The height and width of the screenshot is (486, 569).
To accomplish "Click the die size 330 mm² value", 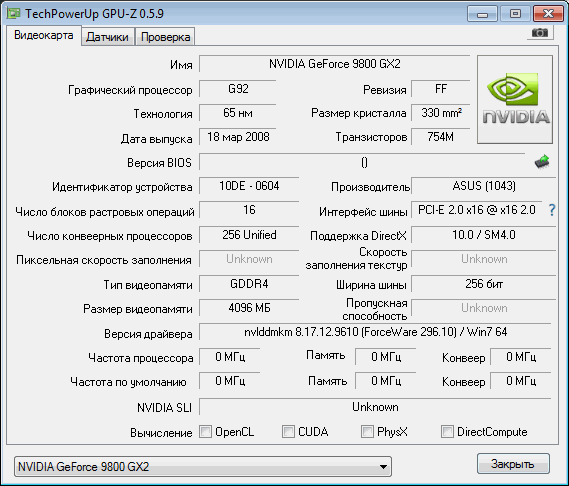I will (441, 113).
